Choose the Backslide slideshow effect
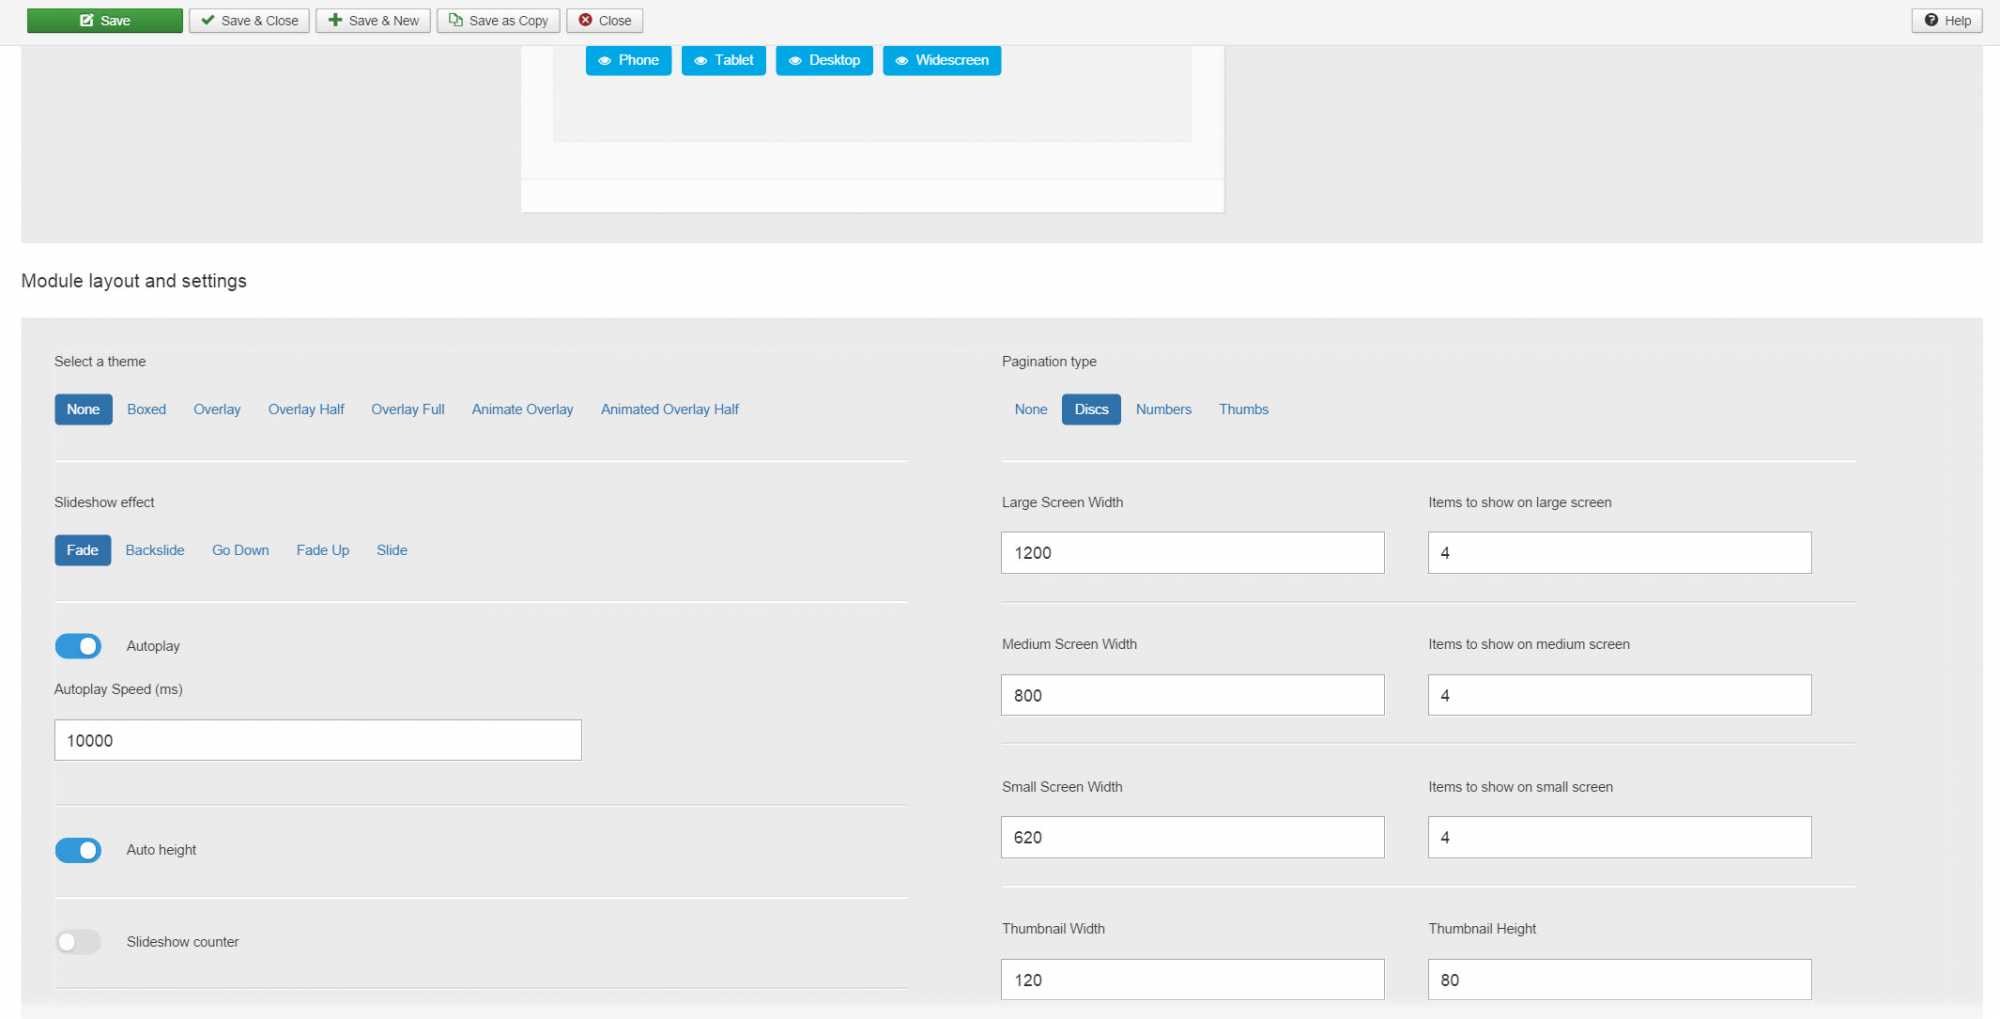The image size is (2000, 1019). pyautogui.click(x=155, y=550)
